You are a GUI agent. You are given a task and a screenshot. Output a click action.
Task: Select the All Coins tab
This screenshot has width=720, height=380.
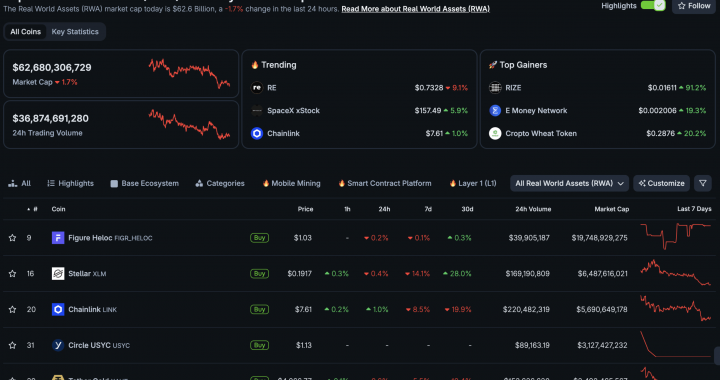point(26,32)
